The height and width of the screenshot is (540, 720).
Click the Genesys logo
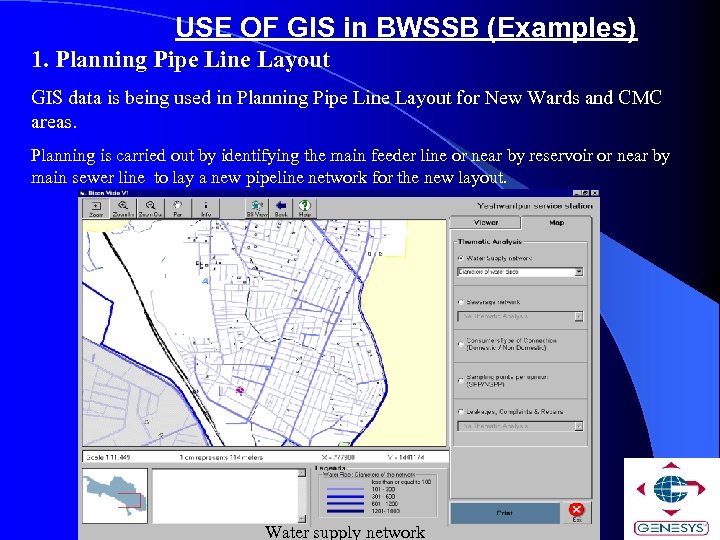pyautogui.click(x=671, y=498)
